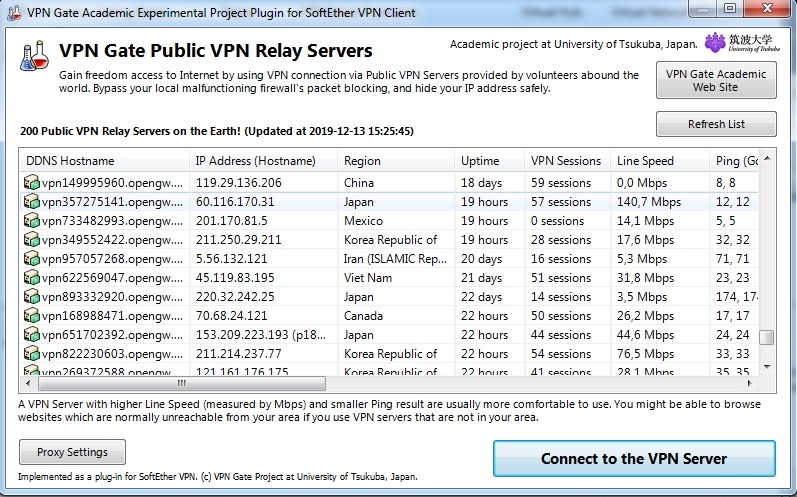Click the China region cell
Viewport: 797px width, 497px height.
coord(359,182)
